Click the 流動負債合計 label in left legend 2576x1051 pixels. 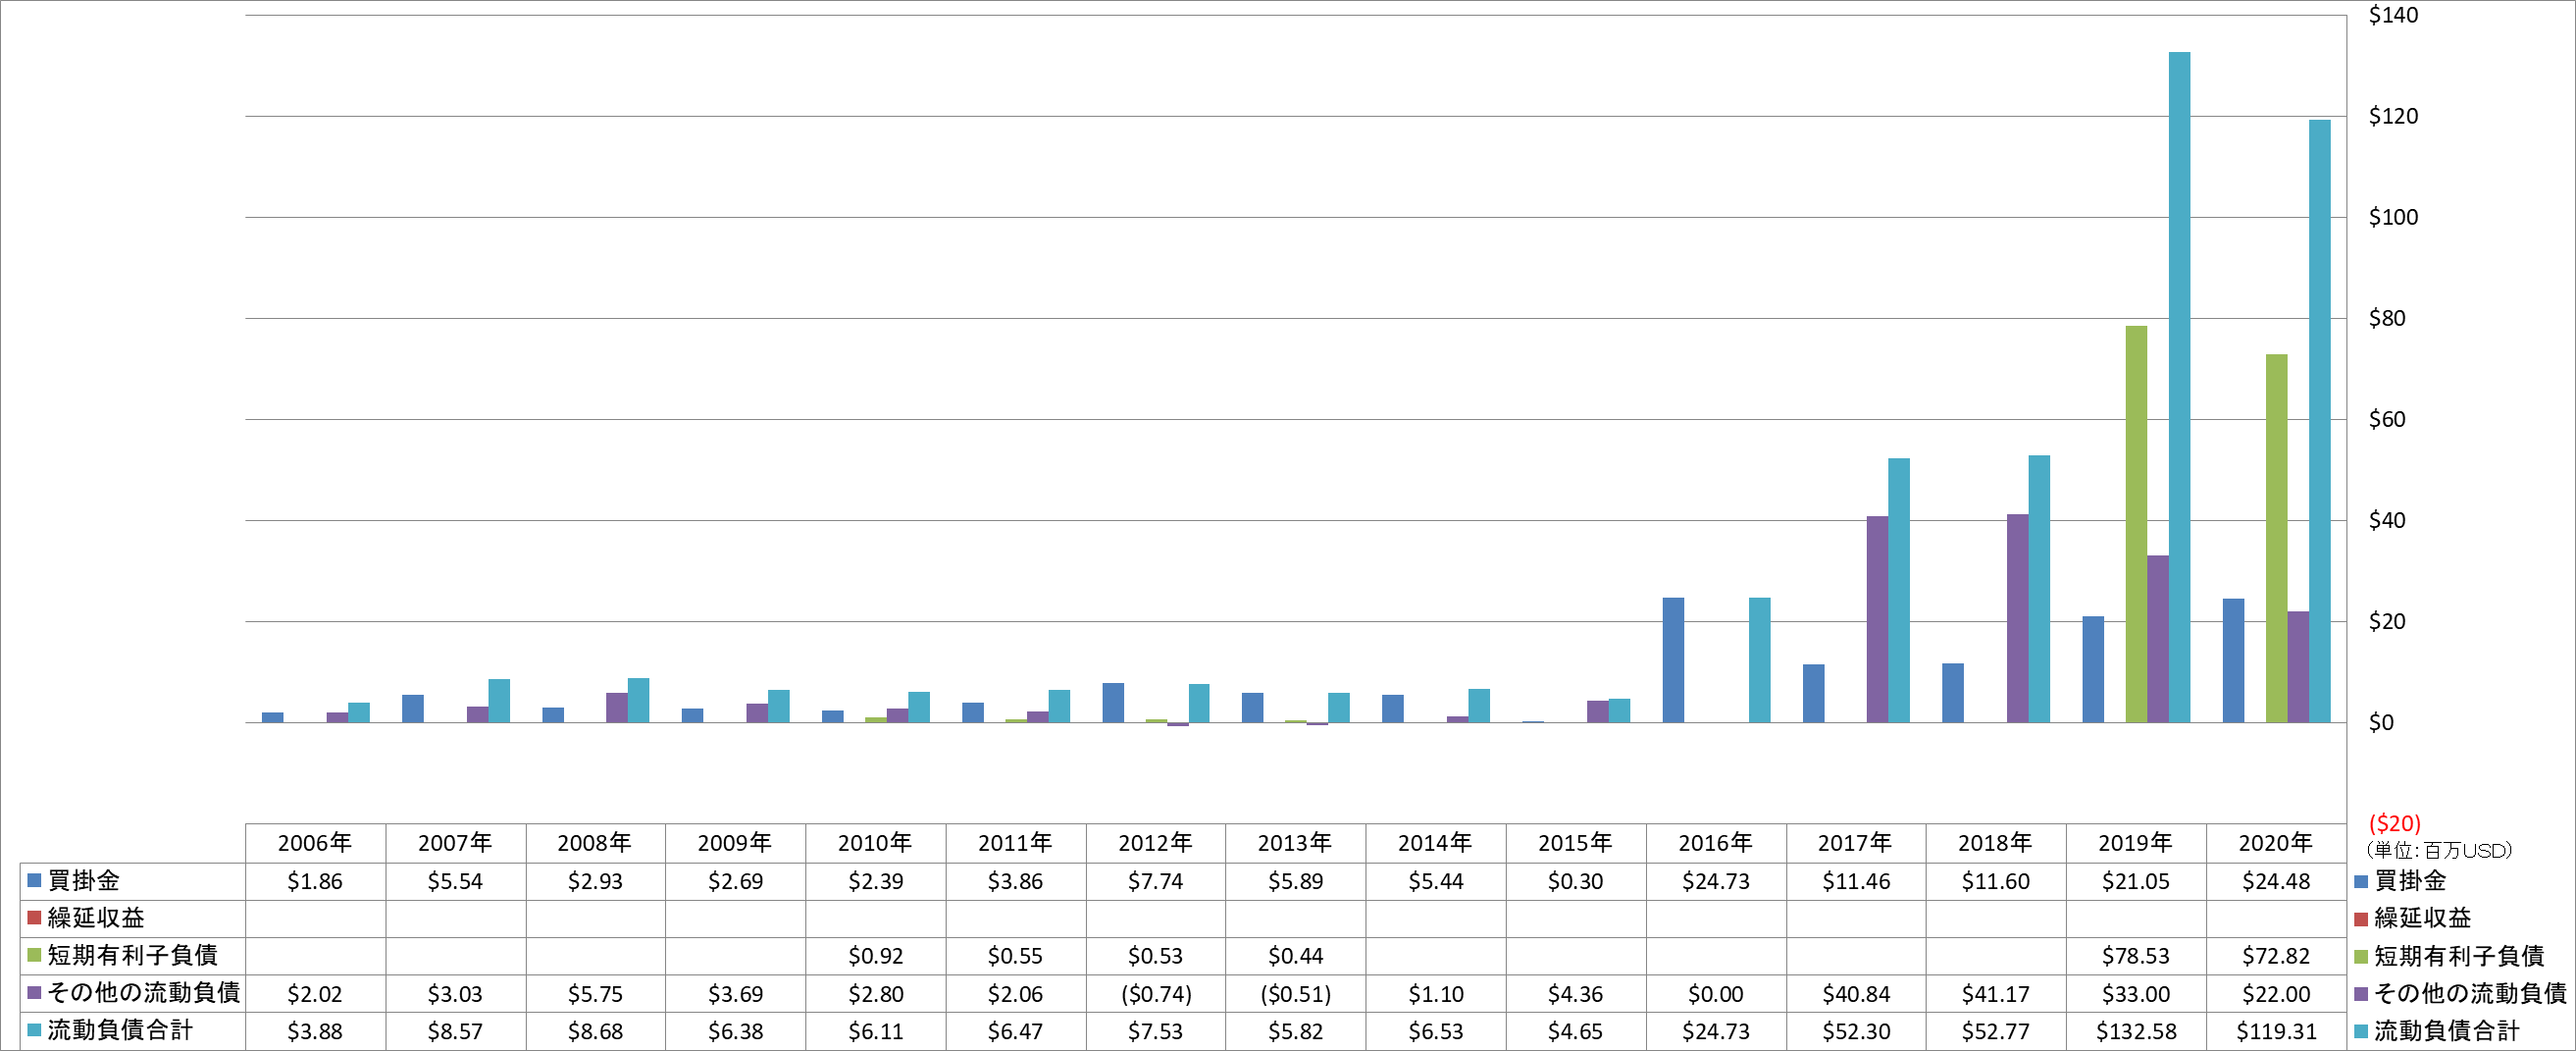(120, 1030)
